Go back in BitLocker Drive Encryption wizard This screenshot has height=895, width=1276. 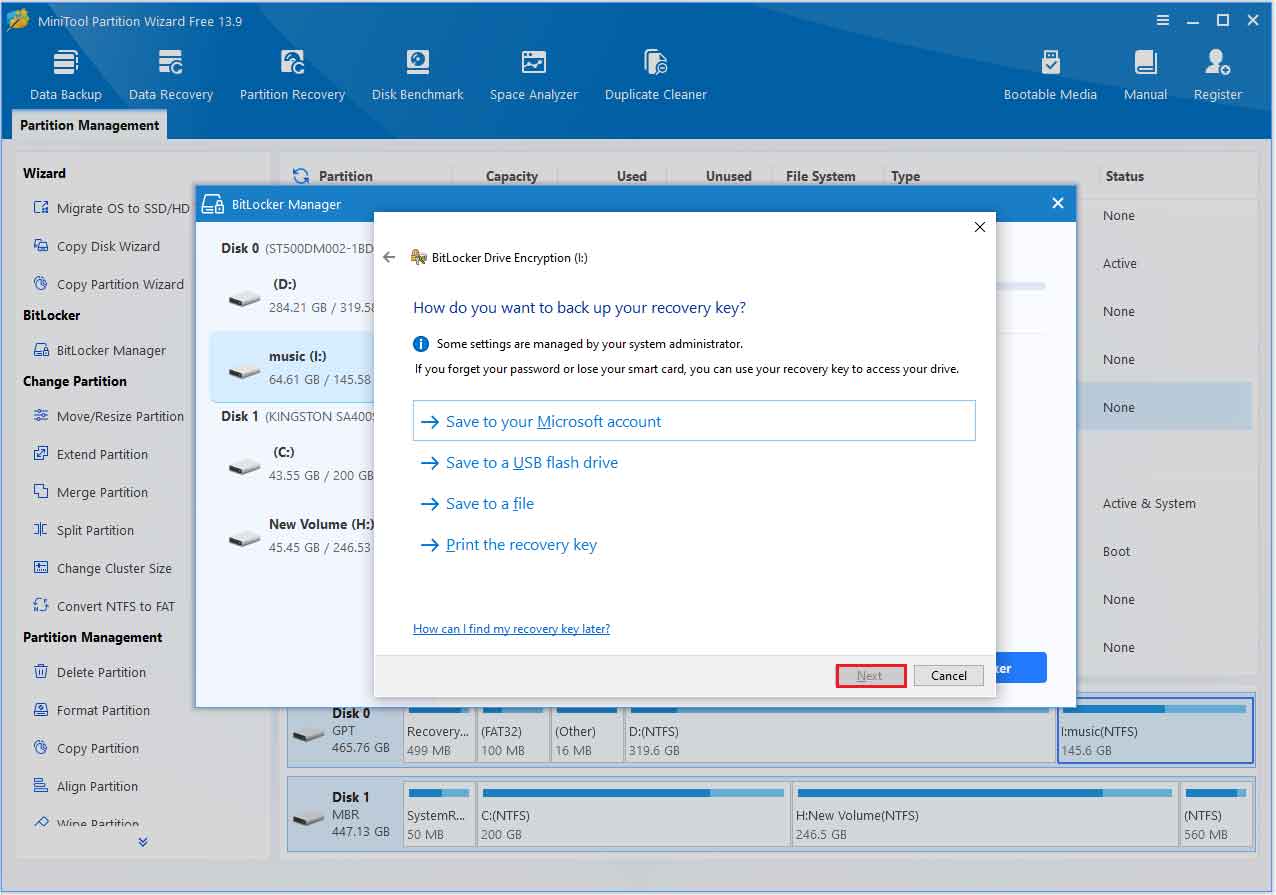[390, 257]
